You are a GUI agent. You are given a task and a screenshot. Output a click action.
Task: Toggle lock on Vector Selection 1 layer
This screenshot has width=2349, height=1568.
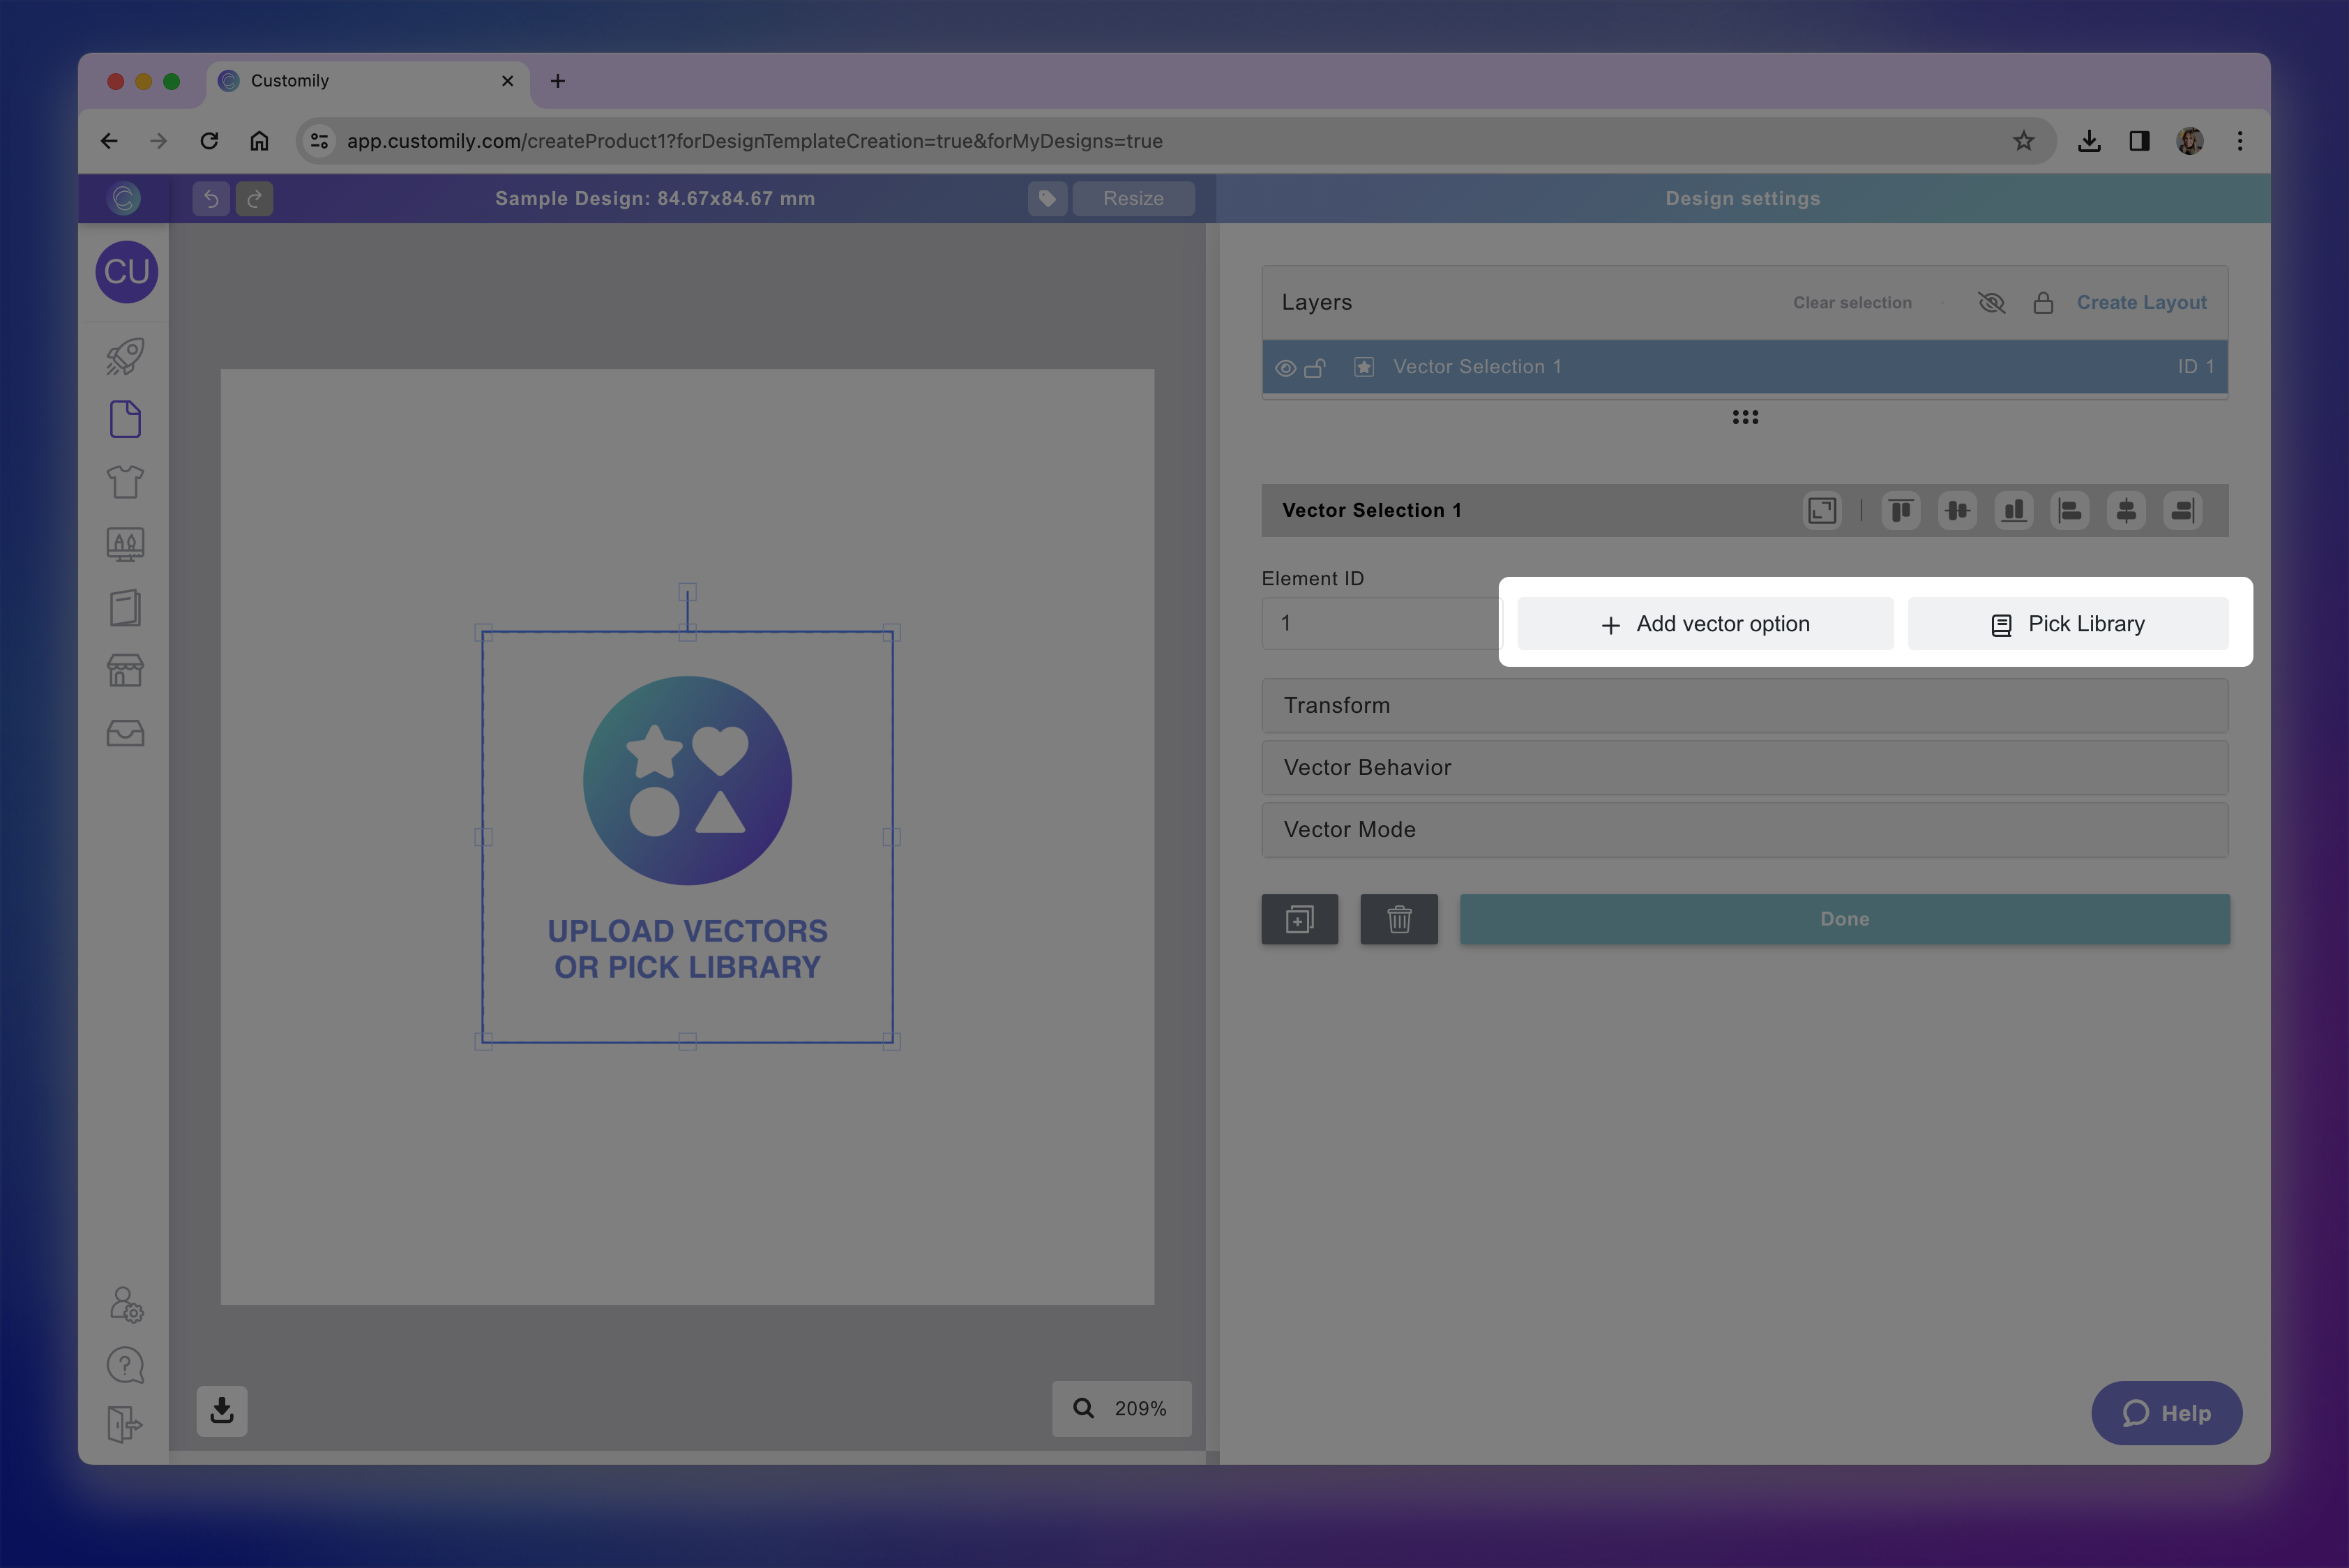1315,368
